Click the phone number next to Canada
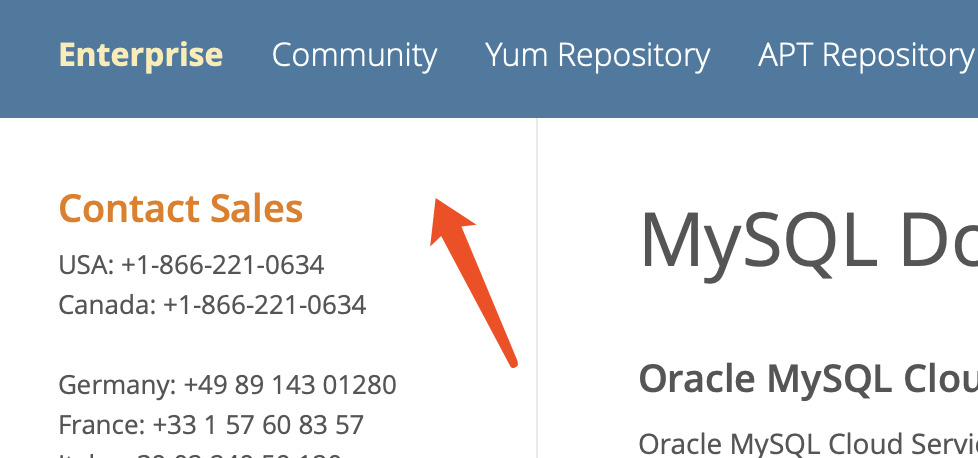 pyautogui.click(x=264, y=304)
